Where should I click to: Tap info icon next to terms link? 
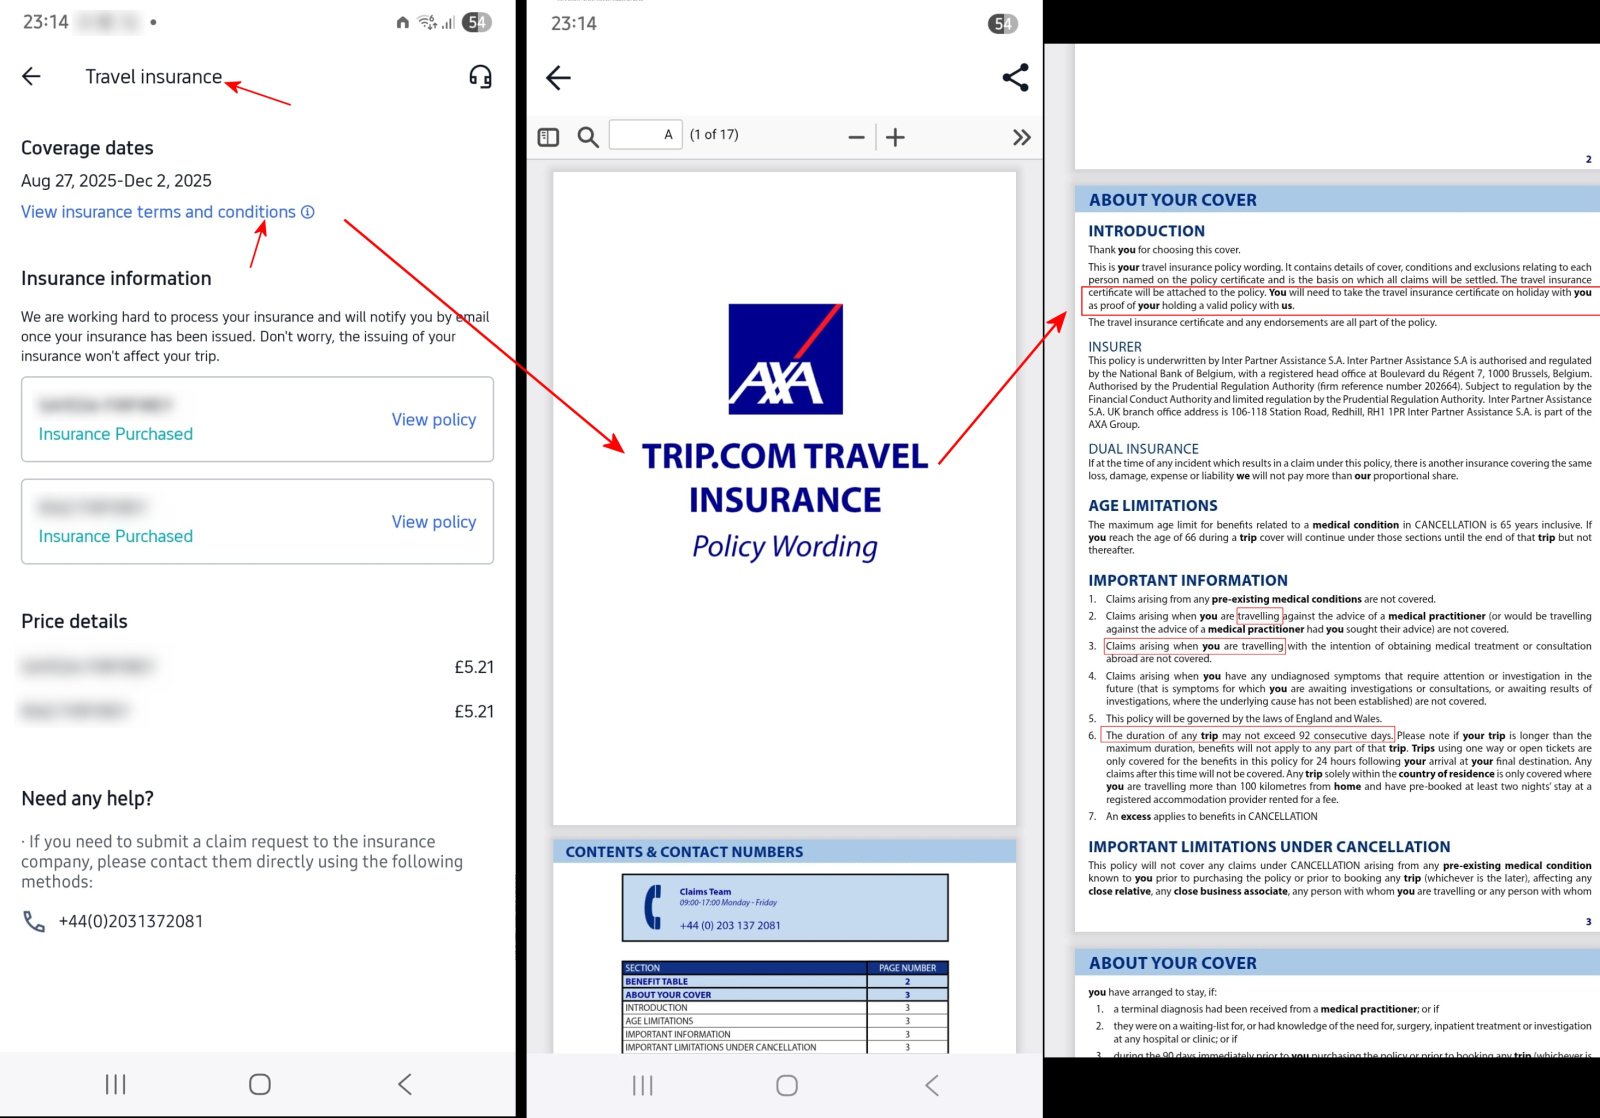(x=308, y=212)
